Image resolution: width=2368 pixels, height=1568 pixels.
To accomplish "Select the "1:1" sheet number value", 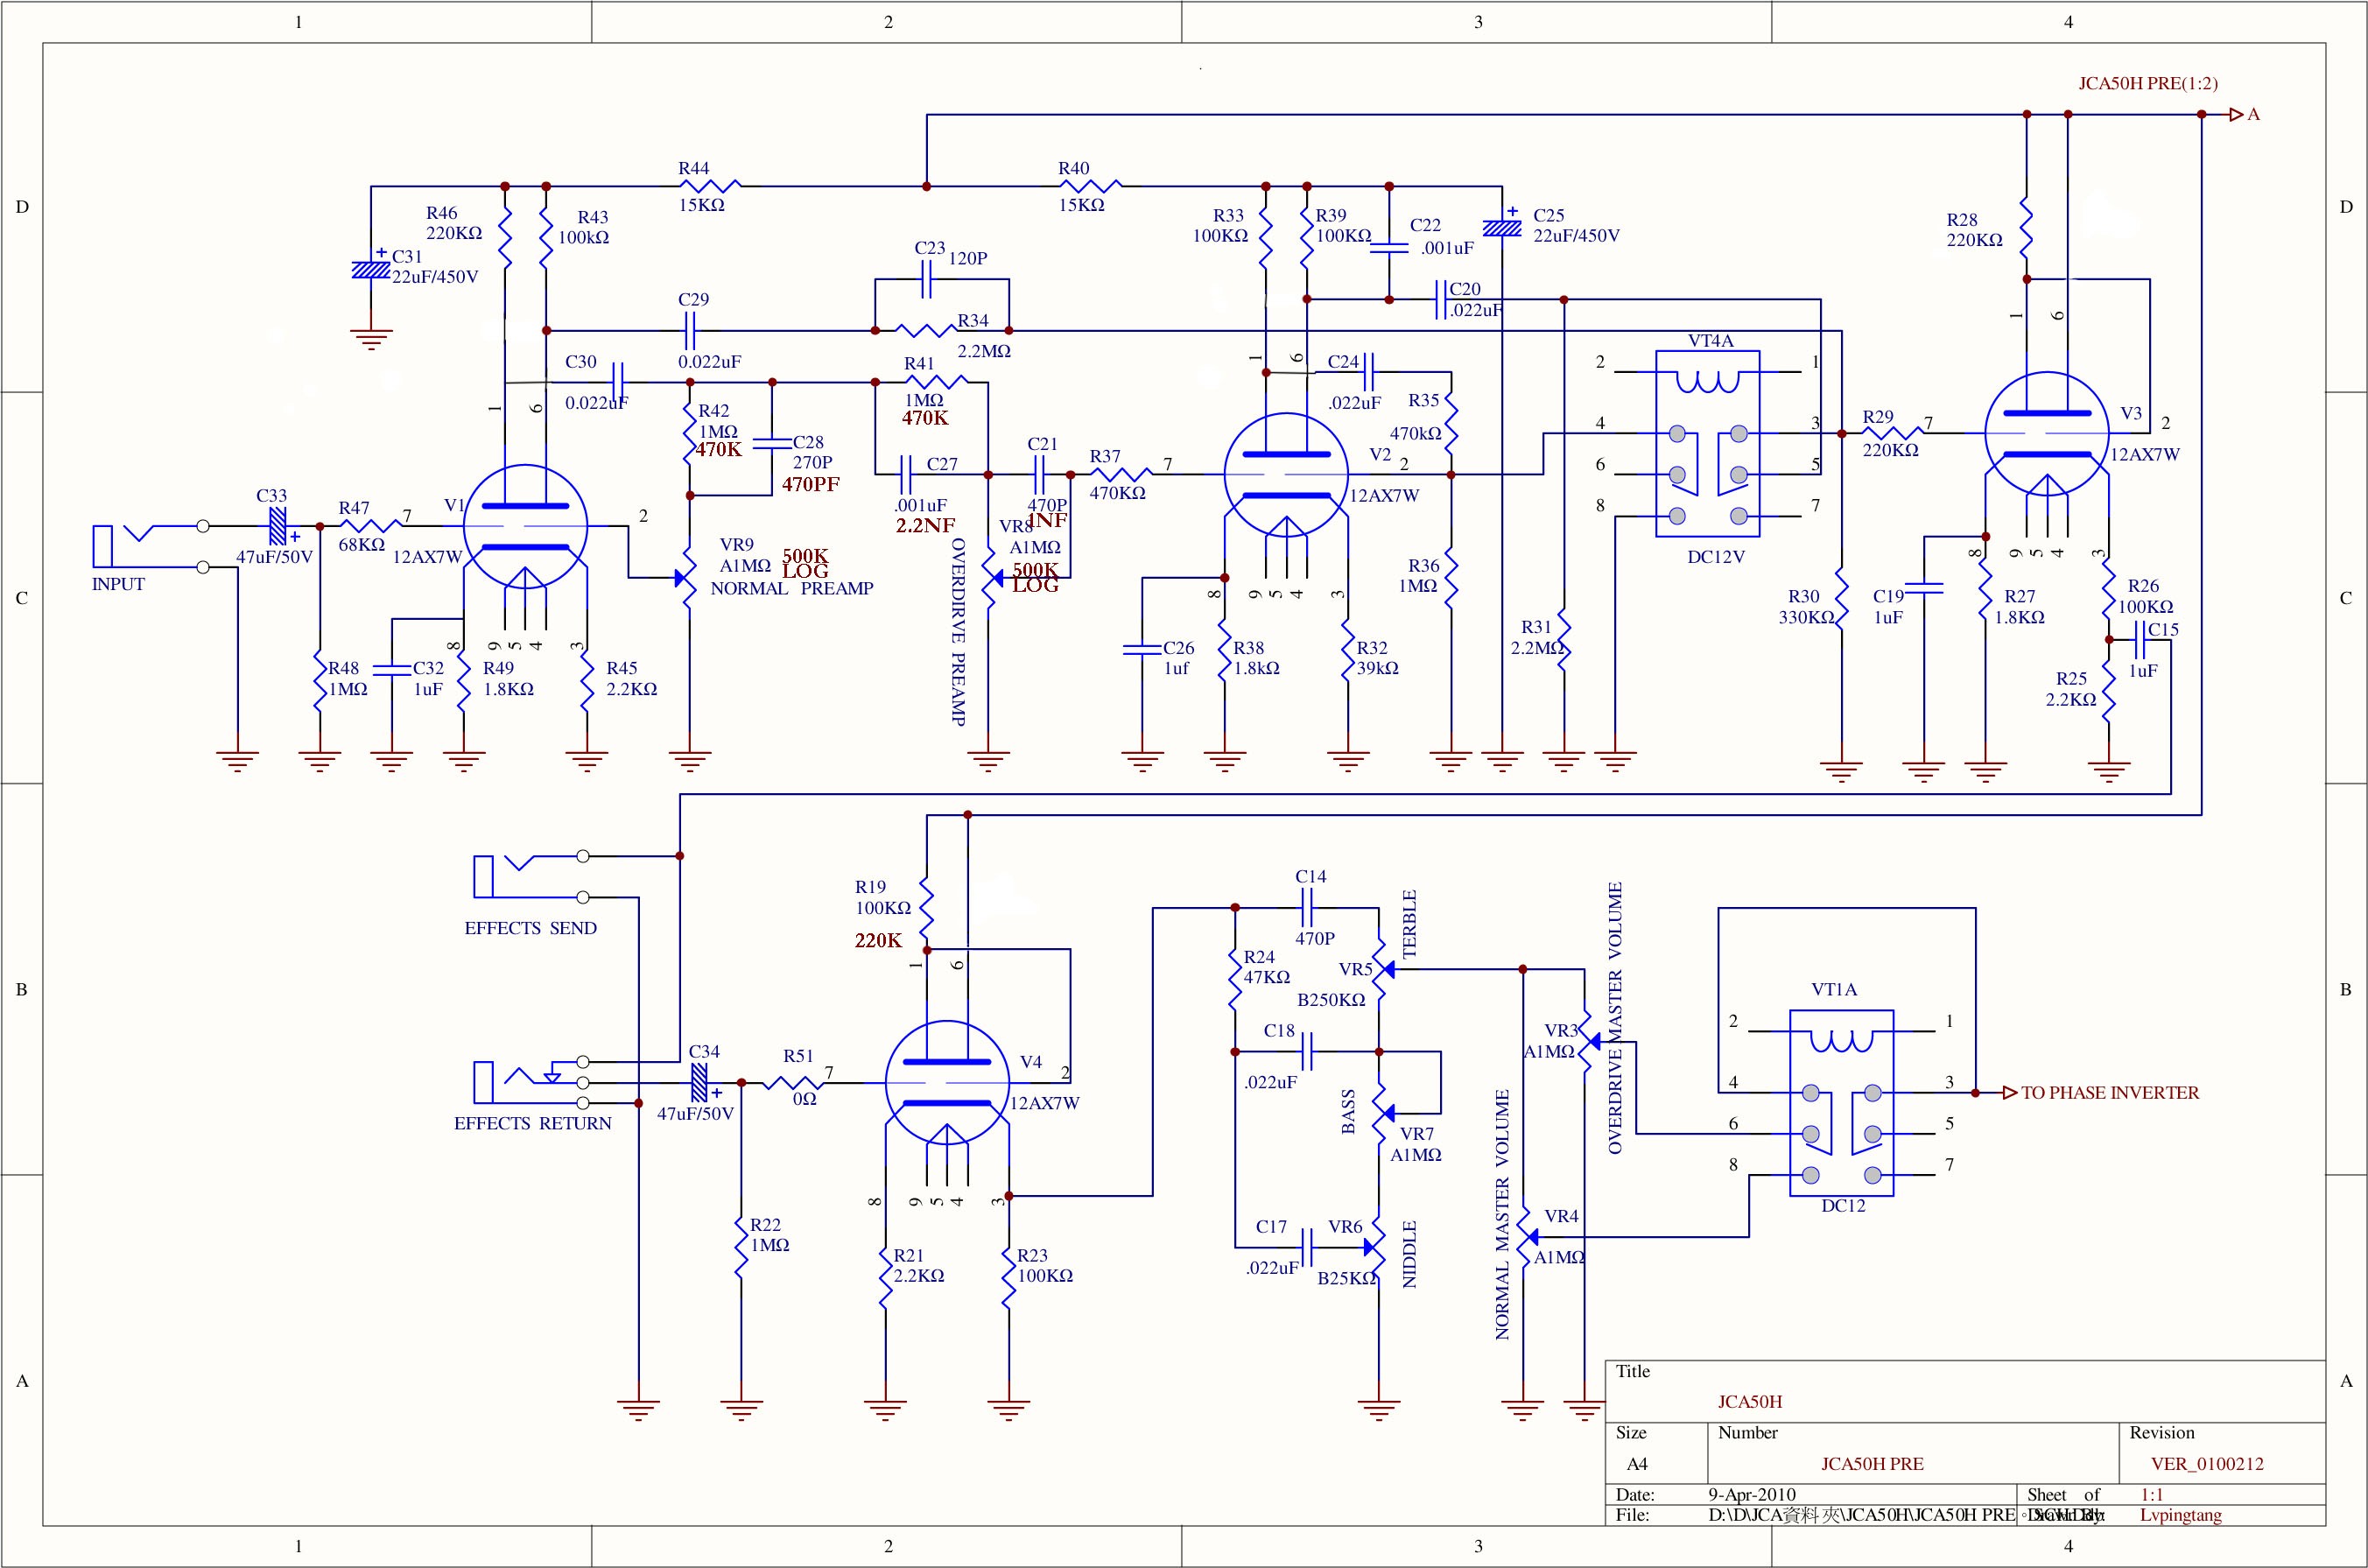I will click(x=2152, y=1495).
